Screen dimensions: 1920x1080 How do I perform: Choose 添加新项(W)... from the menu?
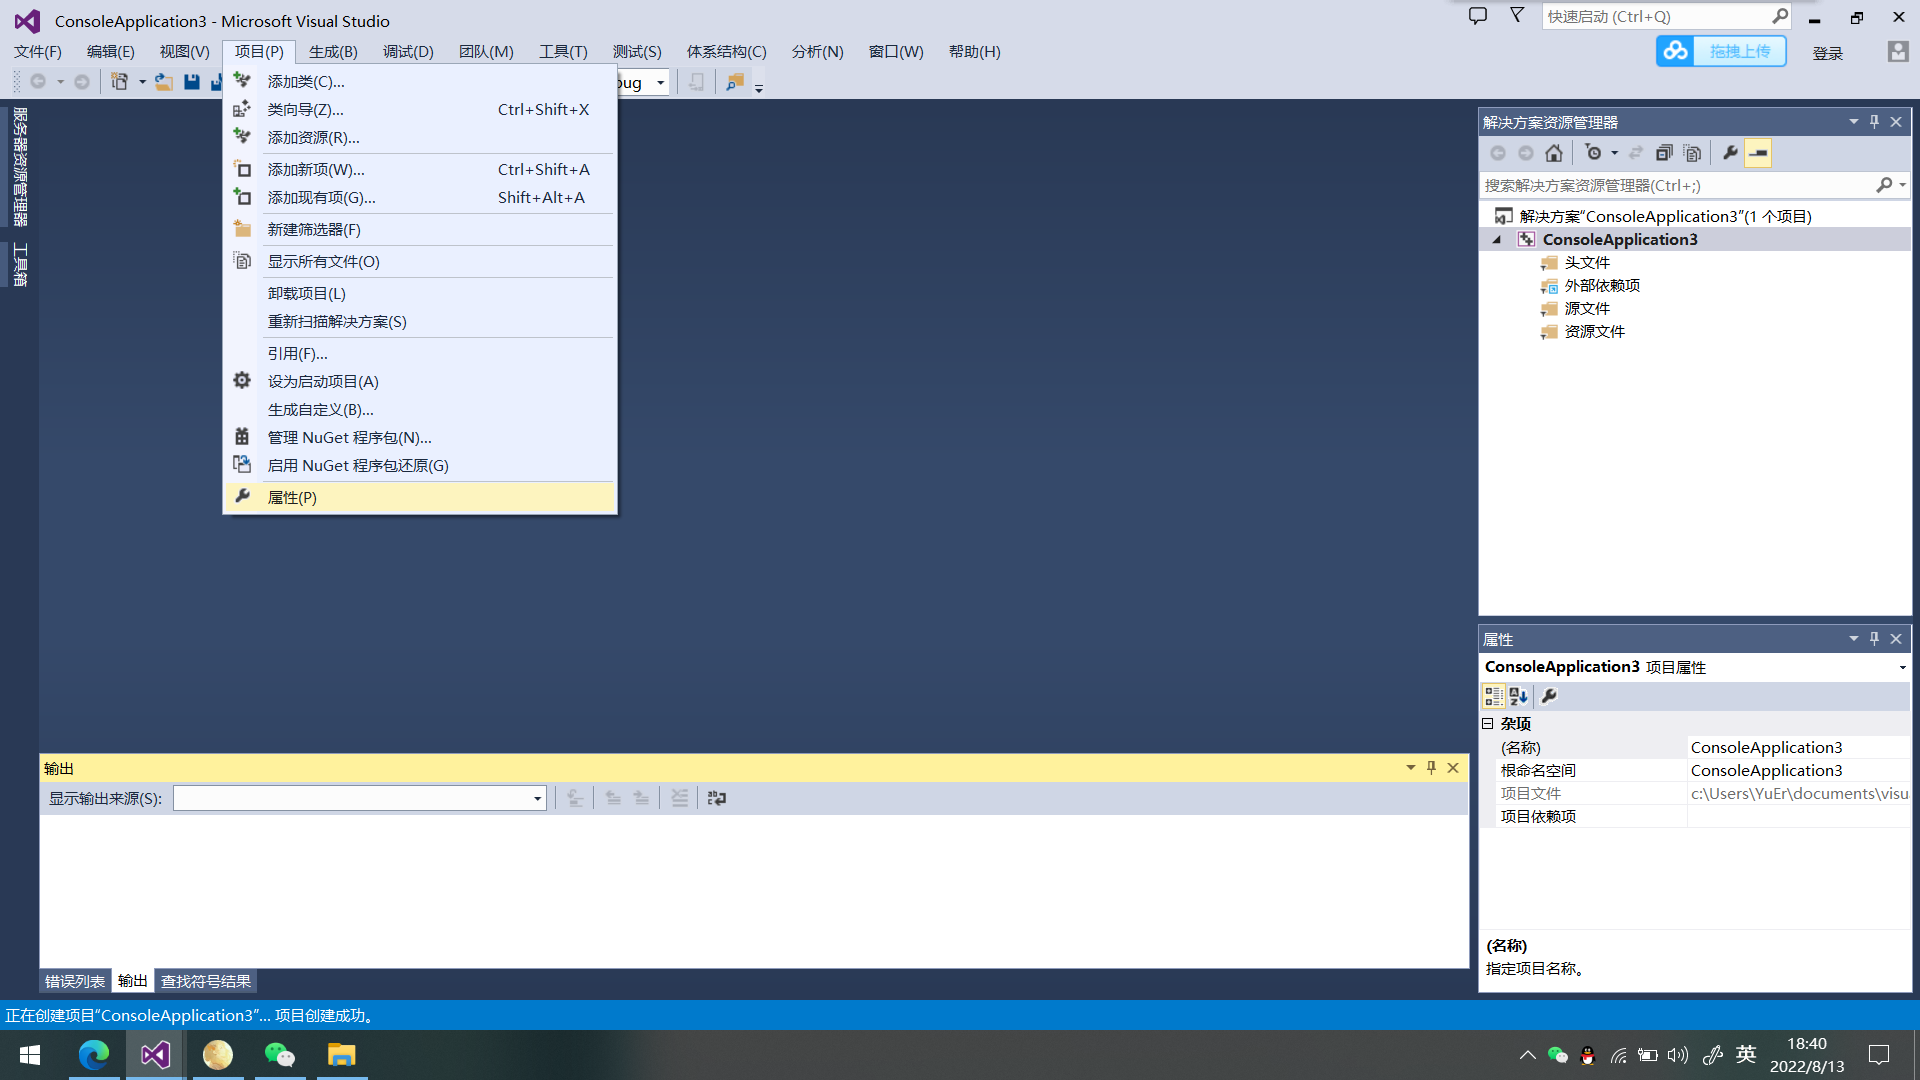tap(420, 169)
